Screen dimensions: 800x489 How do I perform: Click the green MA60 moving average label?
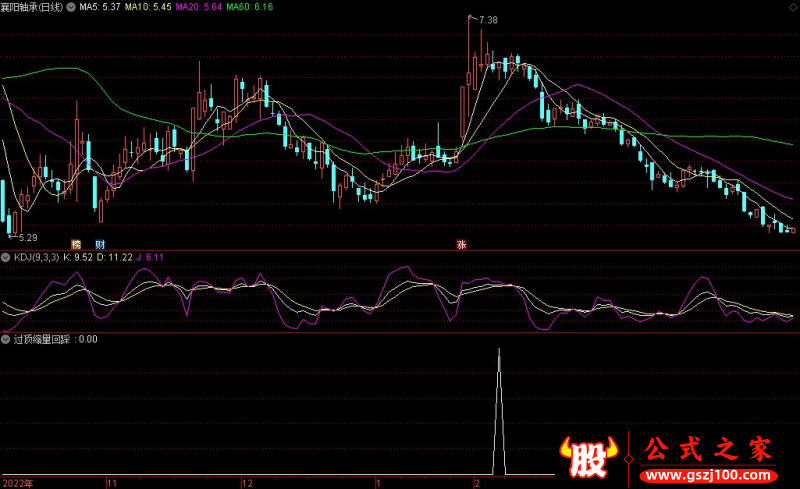coord(249,7)
